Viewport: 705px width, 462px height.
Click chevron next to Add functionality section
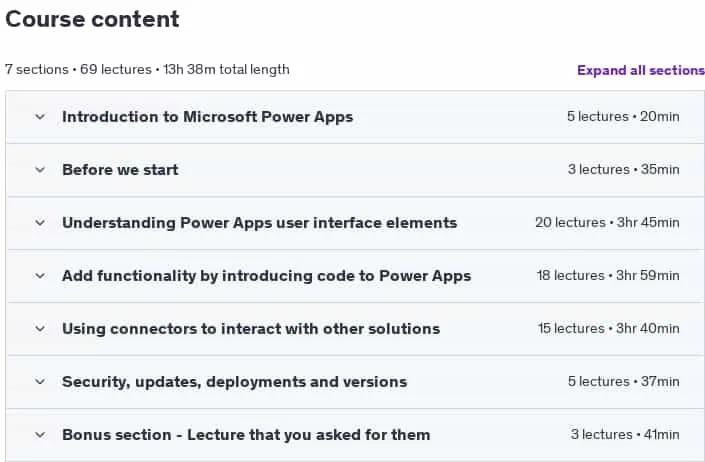(x=40, y=276)
